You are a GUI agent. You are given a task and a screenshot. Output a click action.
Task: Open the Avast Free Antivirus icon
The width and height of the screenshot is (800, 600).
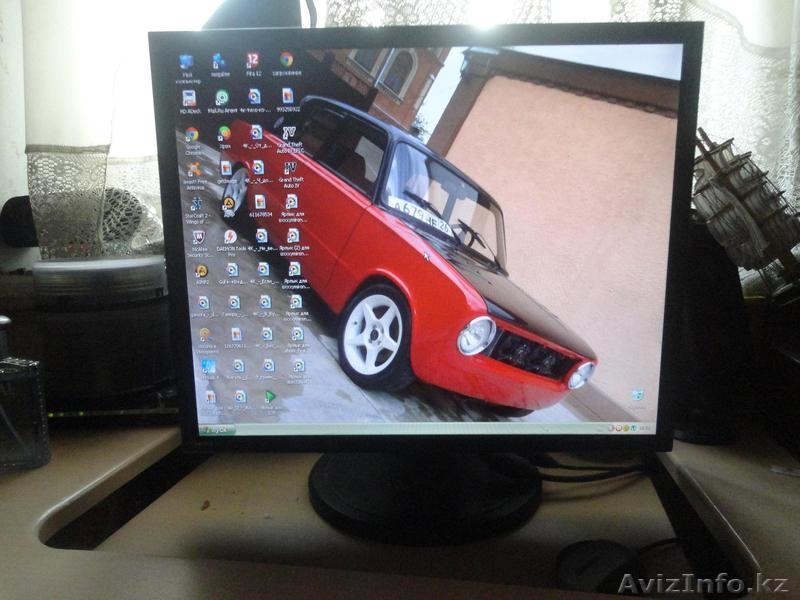[195, 170]
